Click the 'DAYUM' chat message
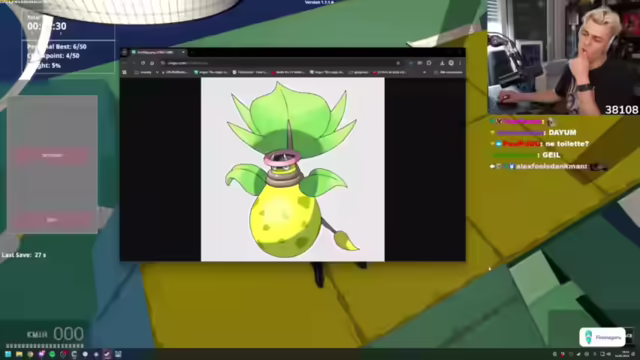 562,133
